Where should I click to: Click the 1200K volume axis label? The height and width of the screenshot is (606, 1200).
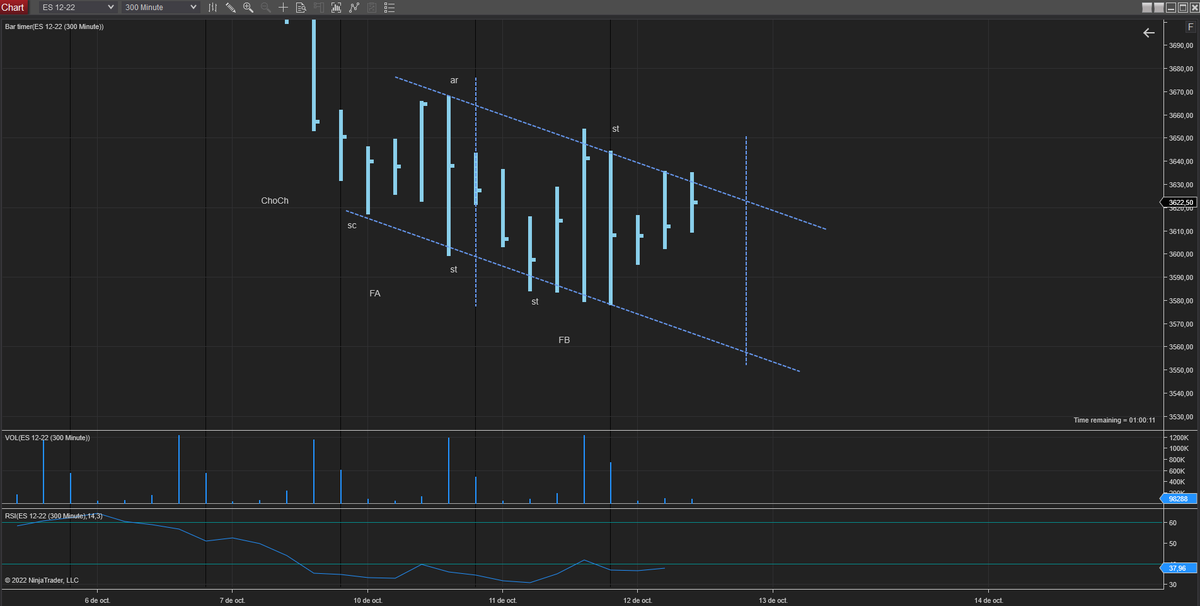[1178, 438]
